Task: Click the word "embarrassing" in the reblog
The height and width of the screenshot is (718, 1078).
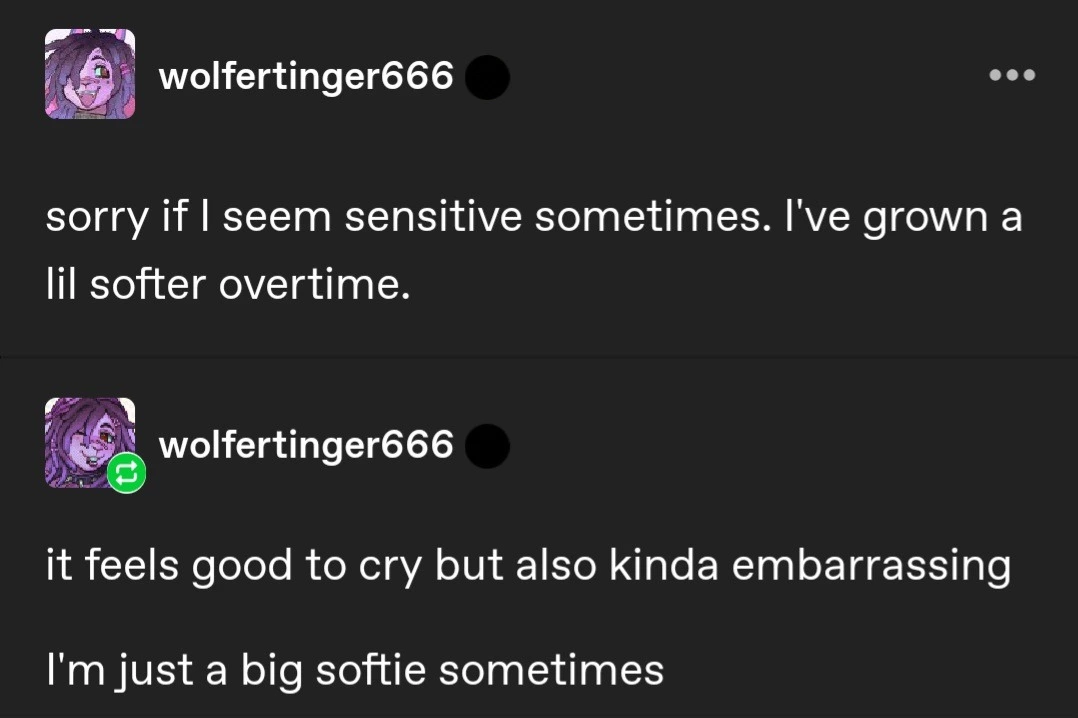Action: [x=872, y=567]
